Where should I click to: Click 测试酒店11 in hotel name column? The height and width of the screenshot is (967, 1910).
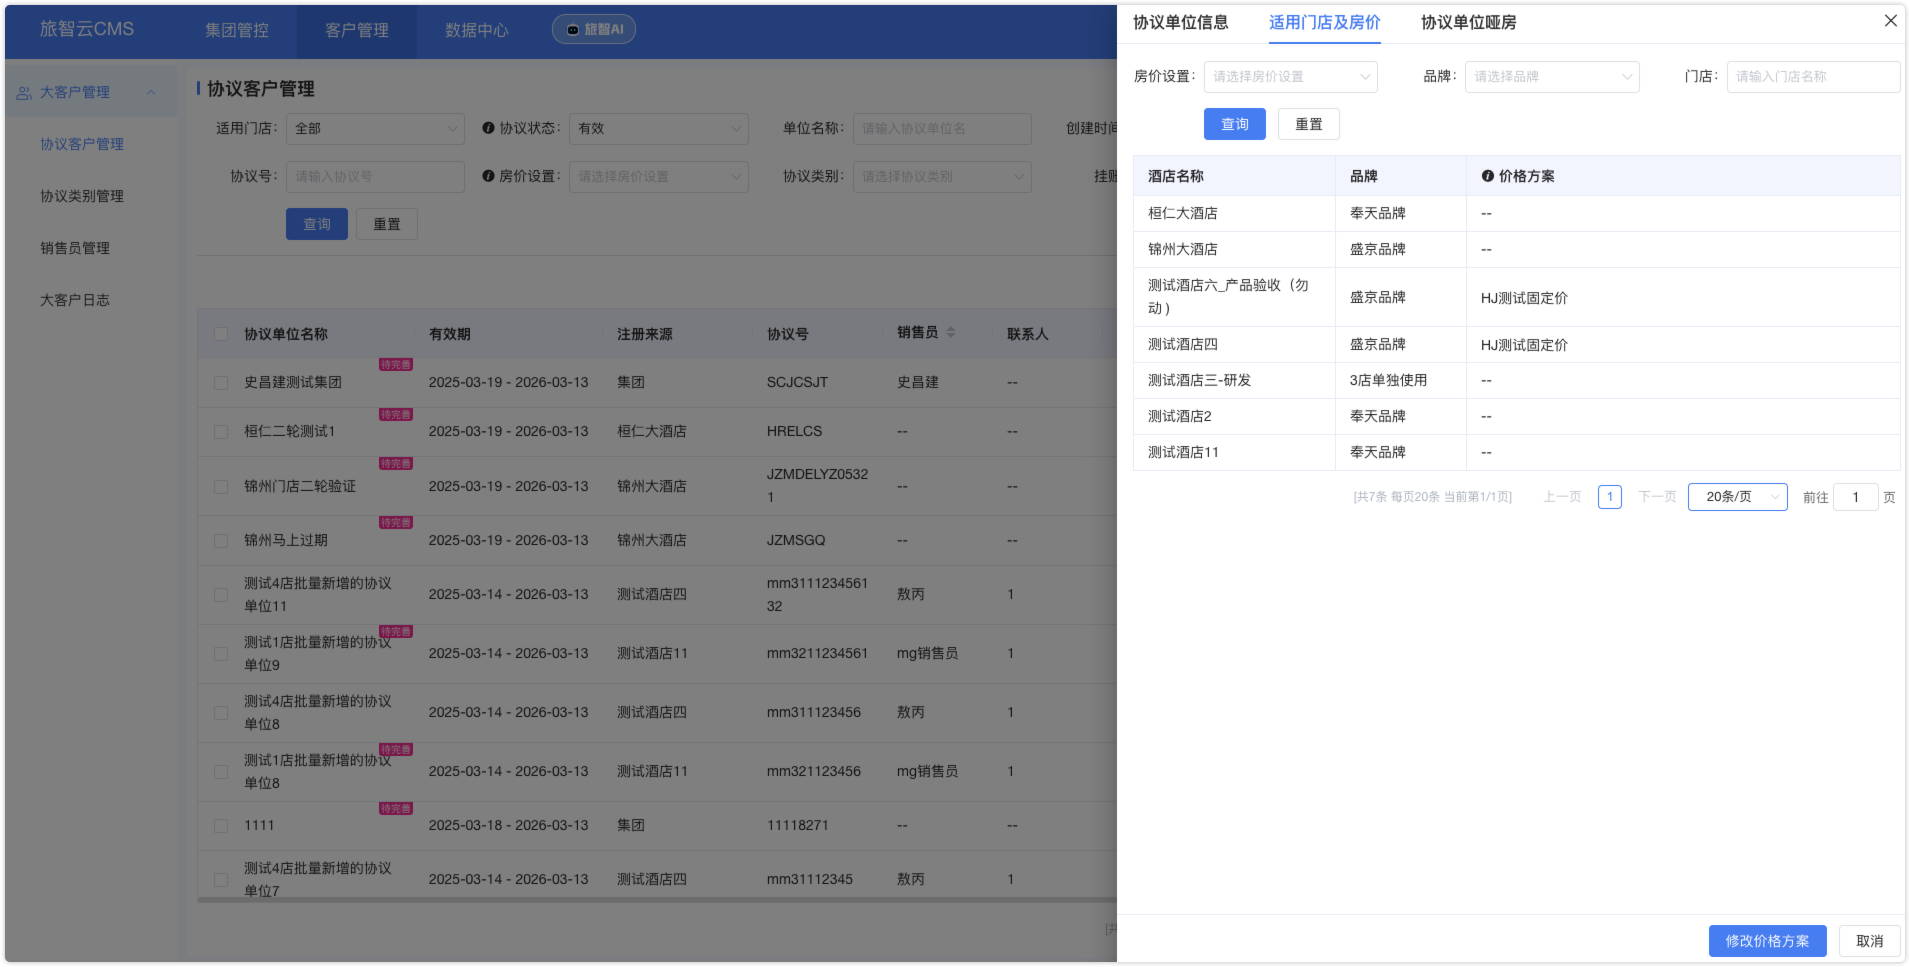(1183, 452)
